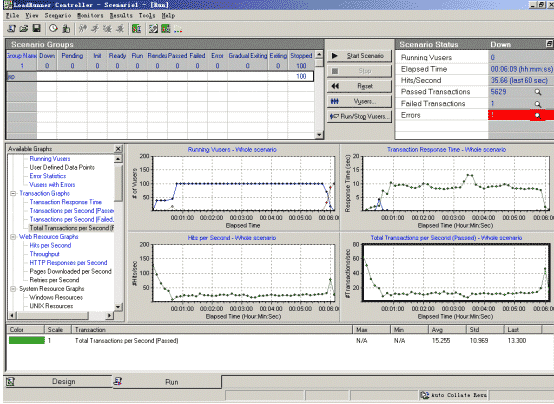Click the green graph toolbar icon second from the right
The width and height of the screenshot is (554, 404).
pos(166,28)
